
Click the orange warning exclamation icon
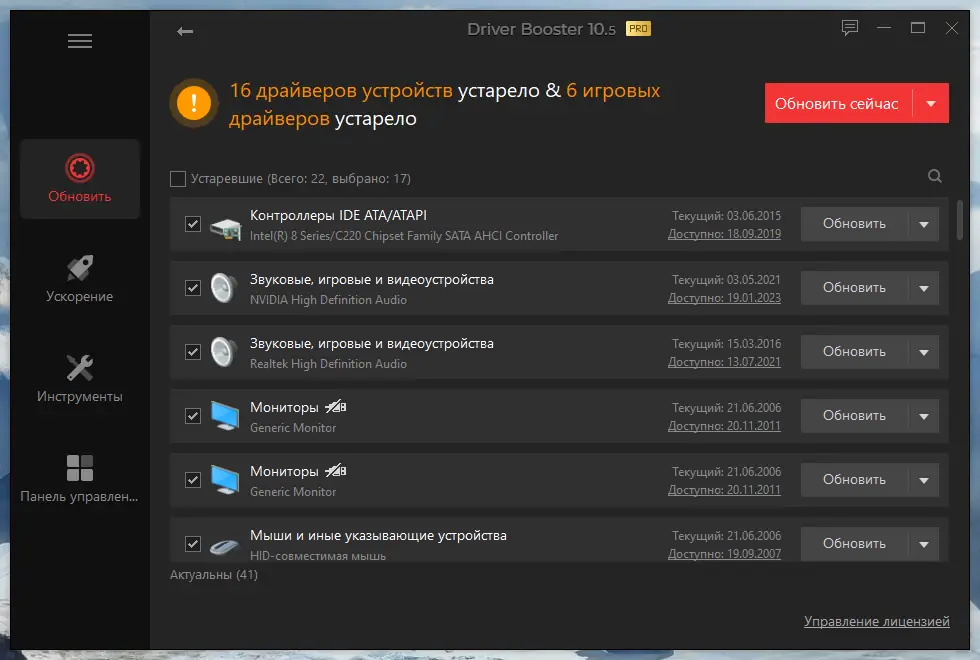(x=194, y=103)
